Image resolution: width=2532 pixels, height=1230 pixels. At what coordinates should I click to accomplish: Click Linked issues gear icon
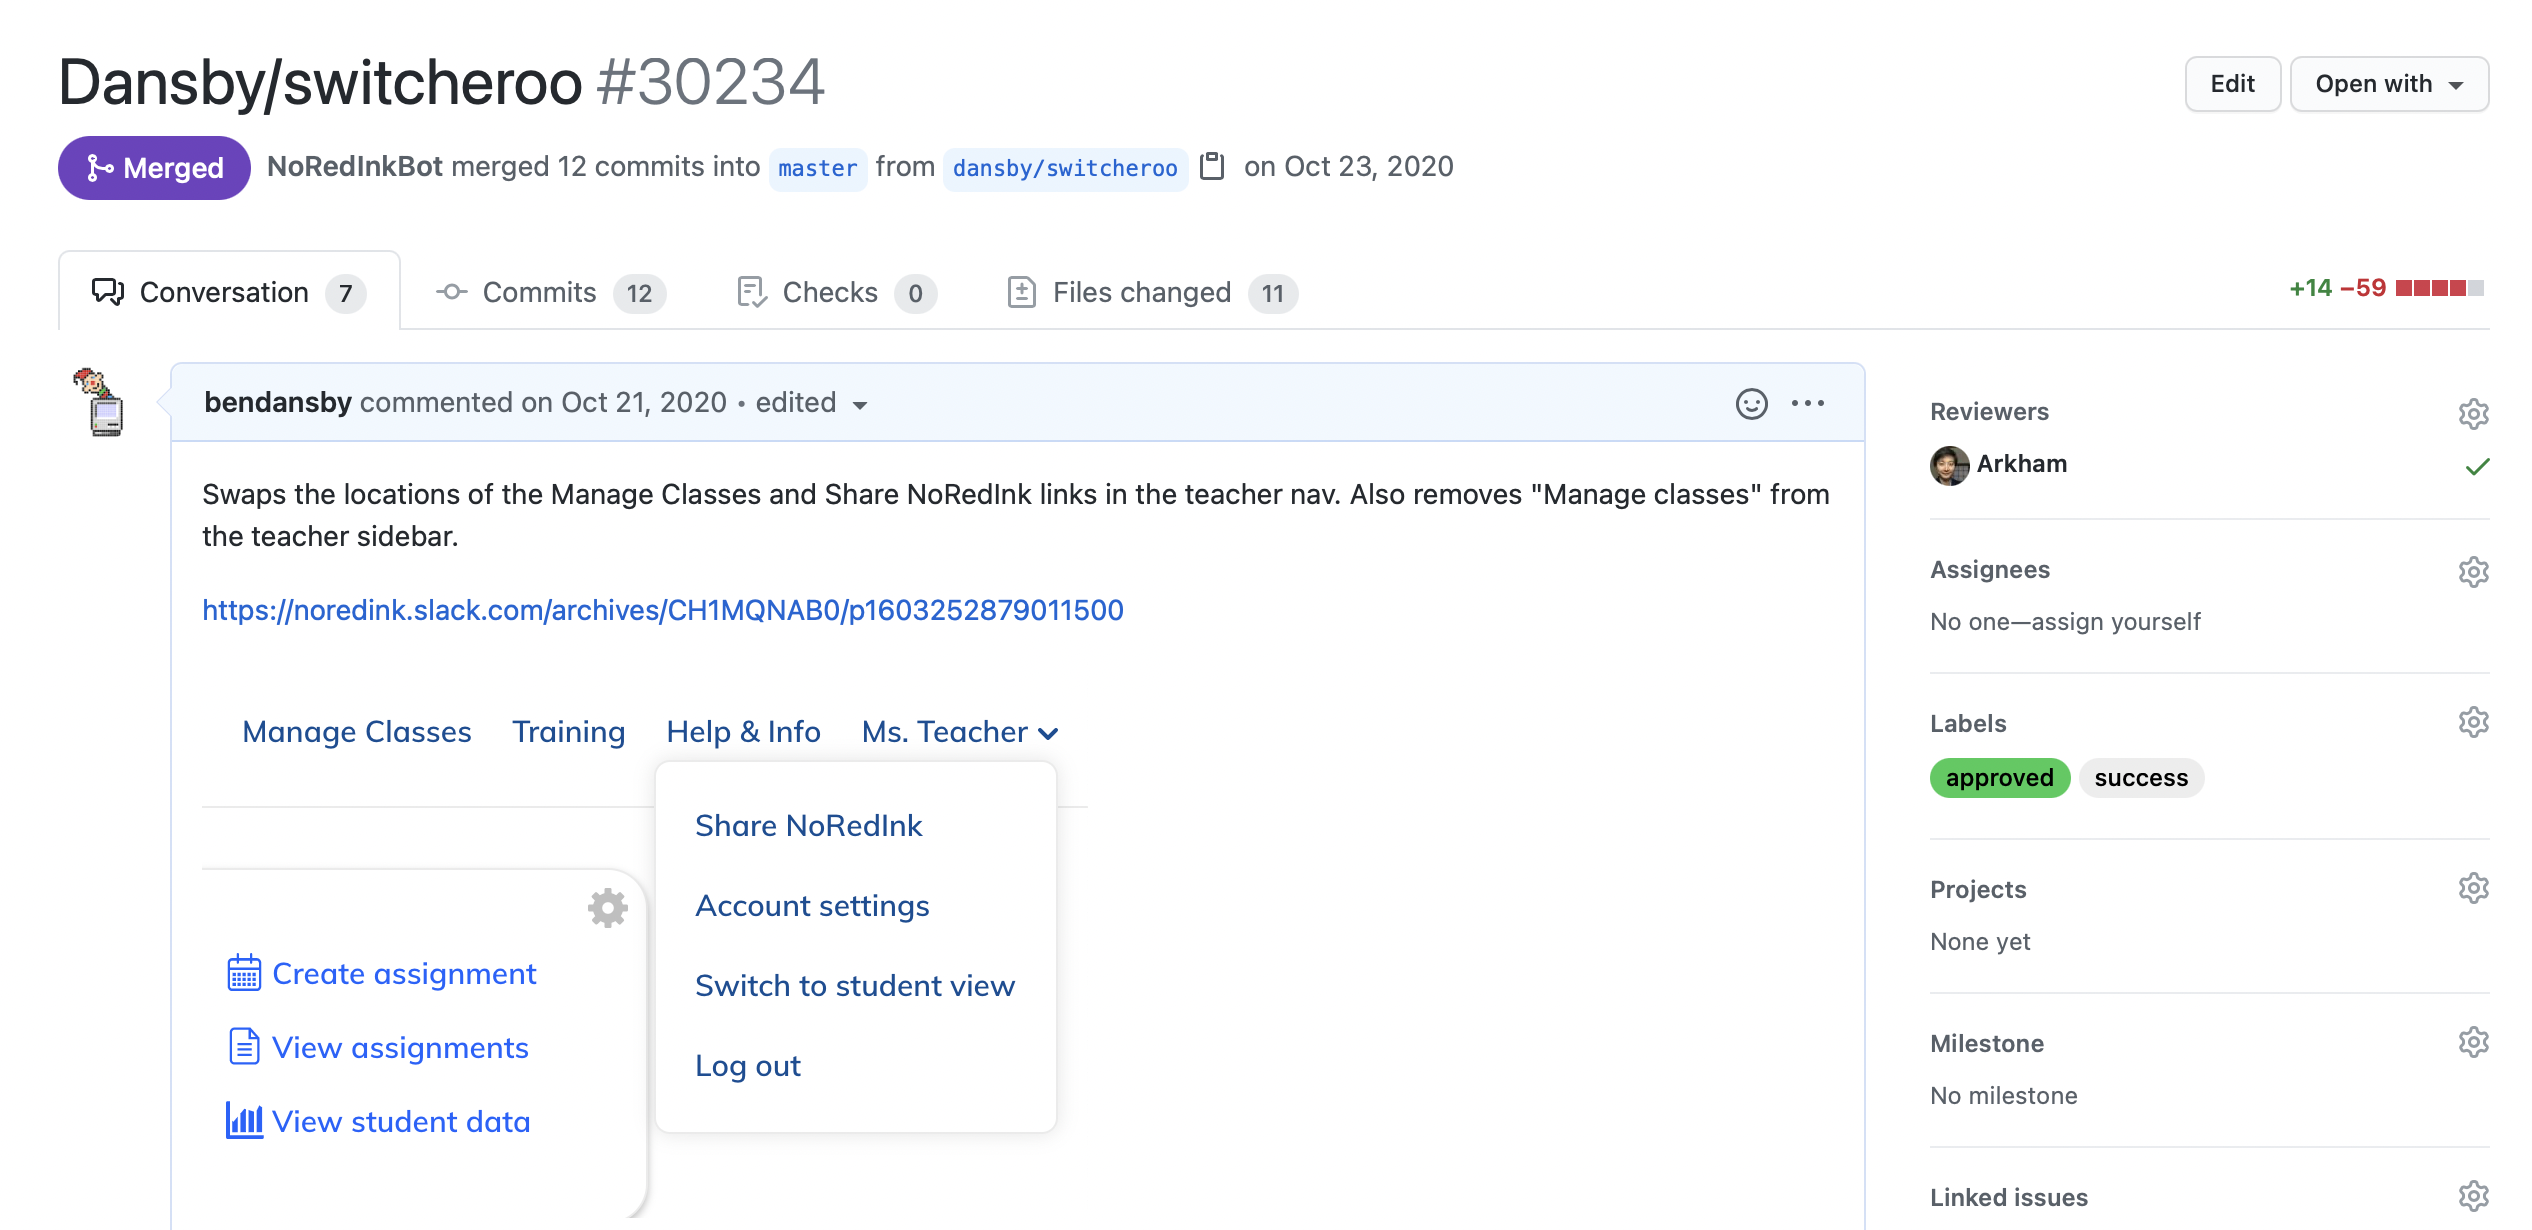point(2473,1196)
